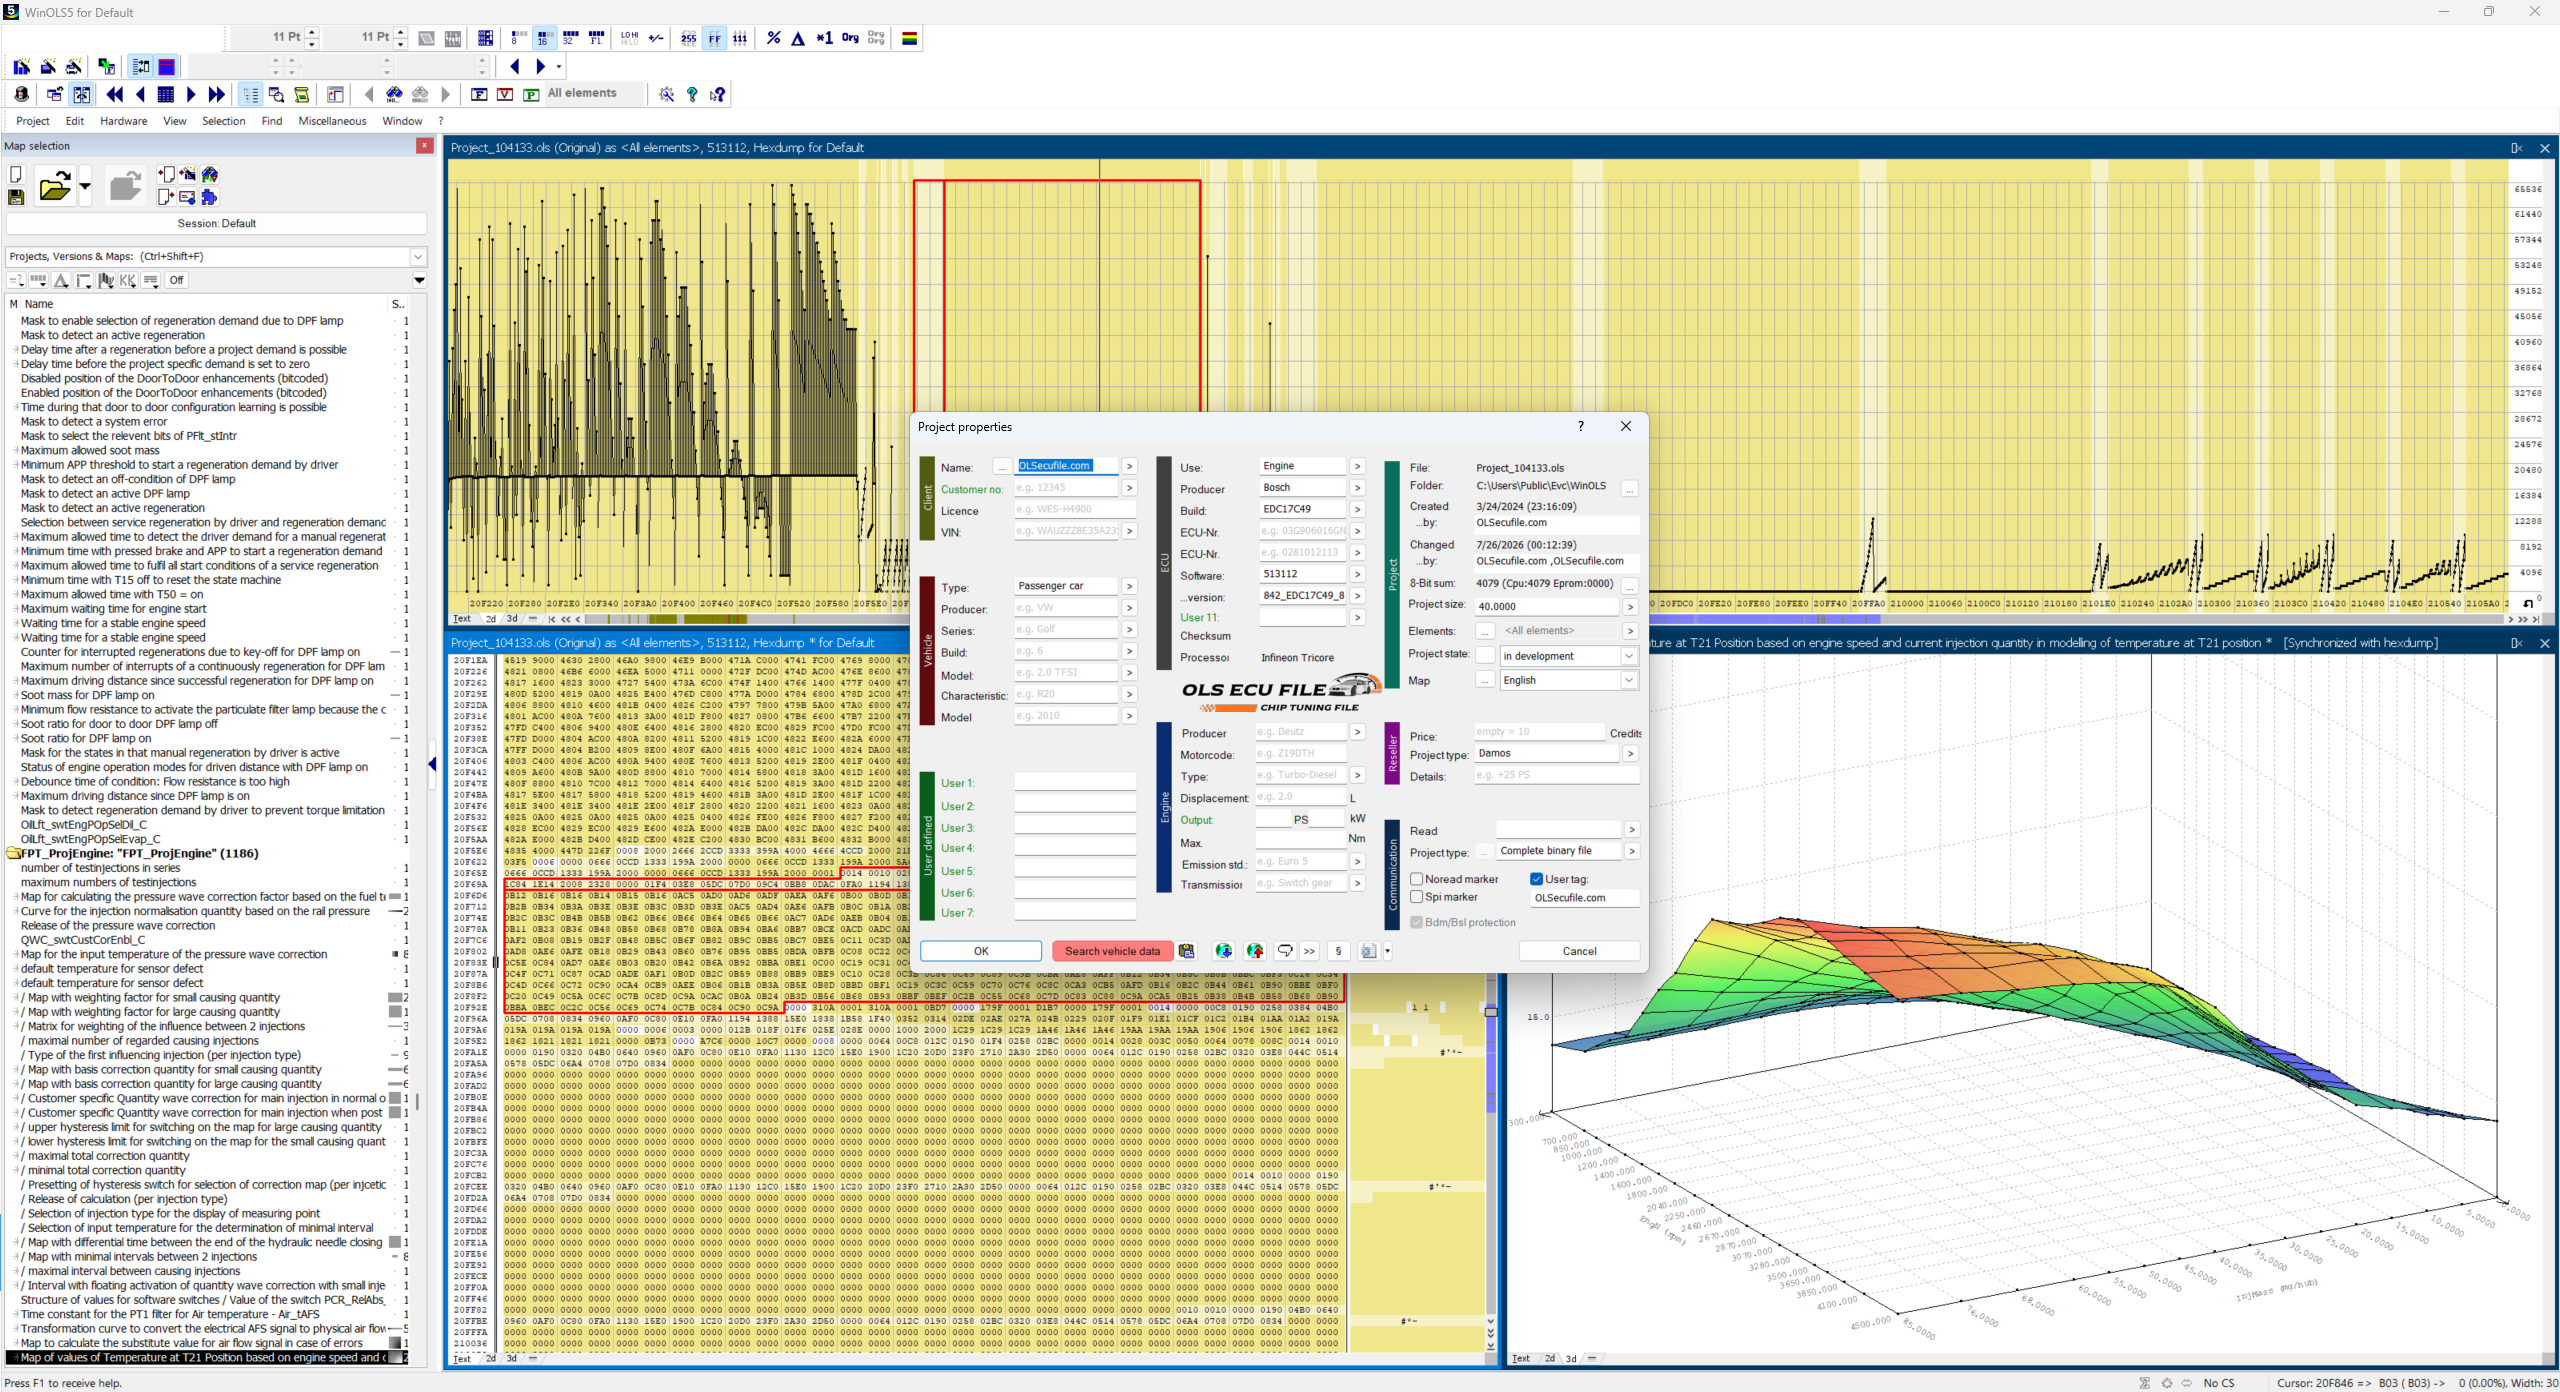Click the paragraph § button in dialog

[x=1338, y=951]
